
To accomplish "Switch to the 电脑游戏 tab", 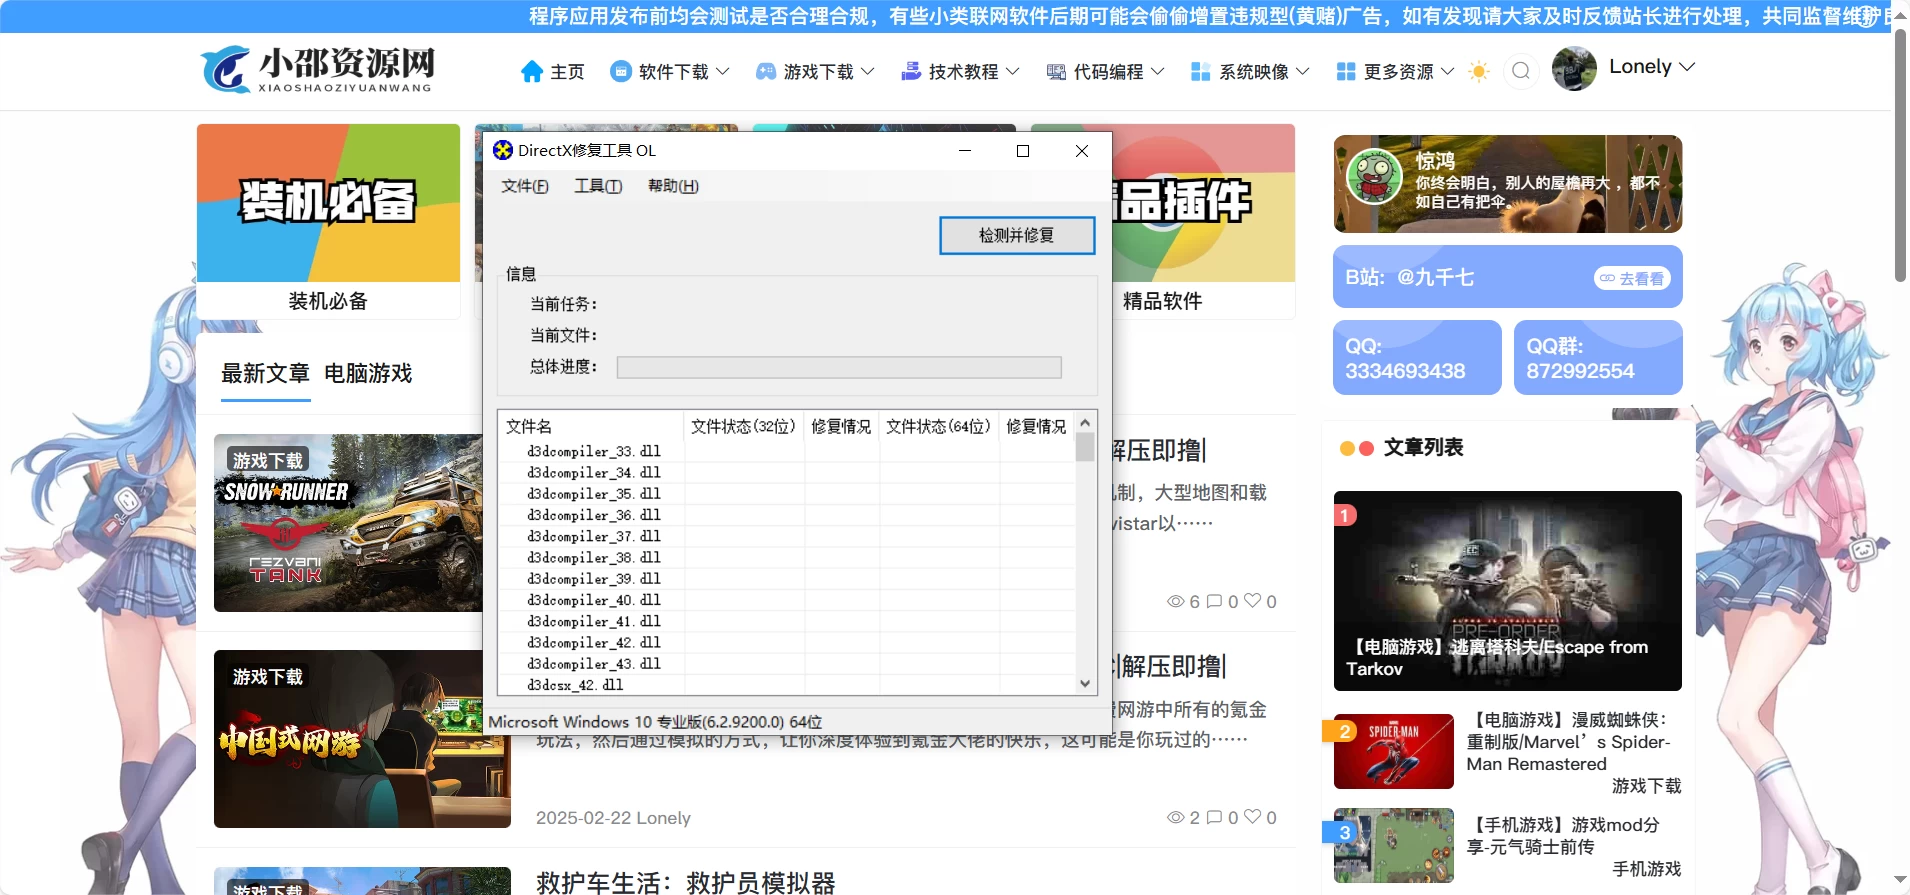I will coord(368,373).
